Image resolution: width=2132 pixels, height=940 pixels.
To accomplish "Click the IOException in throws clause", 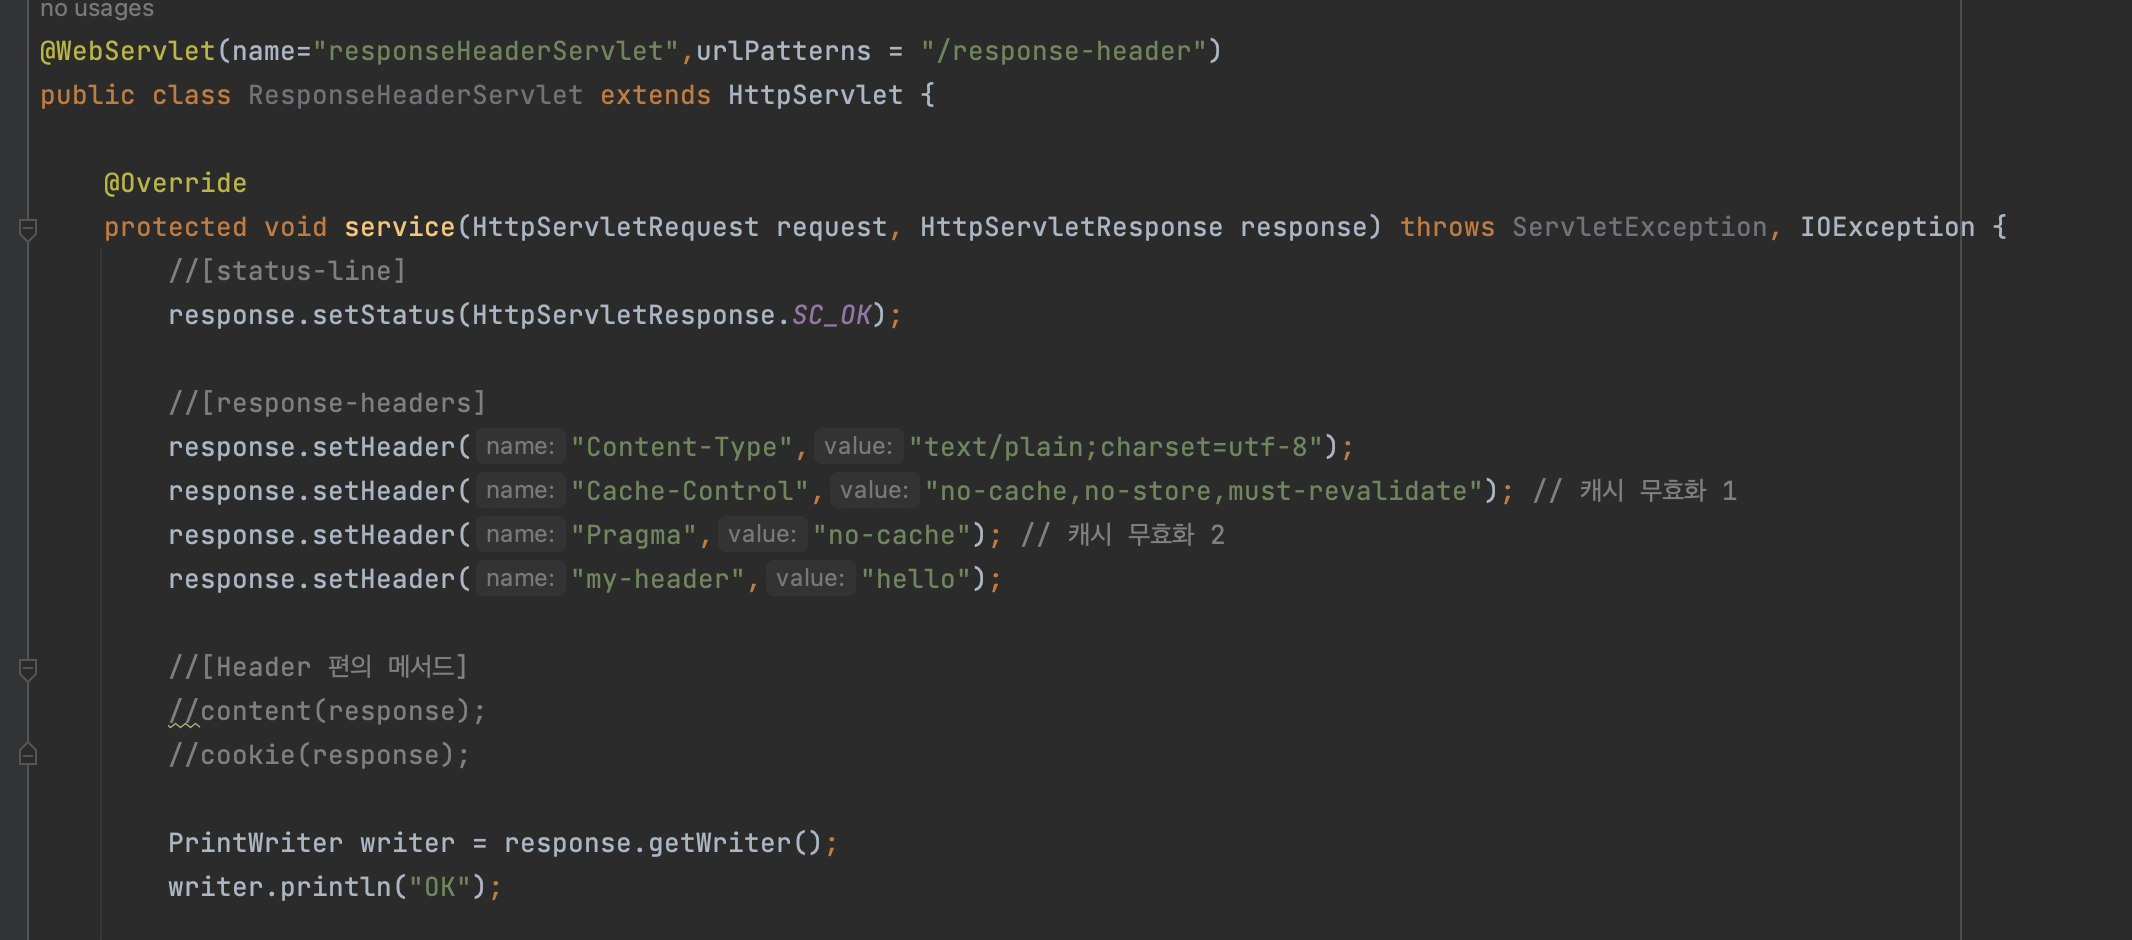I will tap(1887, 227).
